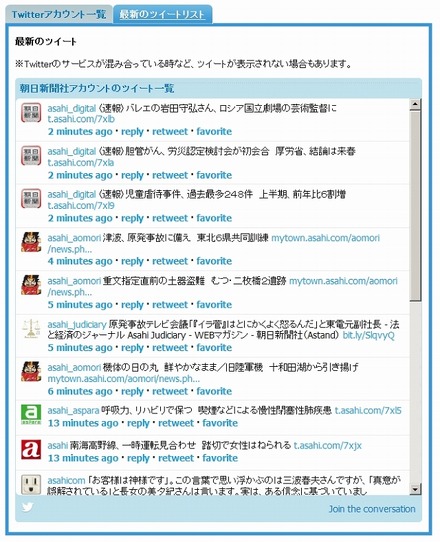Click asahi_aspara green avatar icon
Viewport: 440px width, 542px height.
31,414
